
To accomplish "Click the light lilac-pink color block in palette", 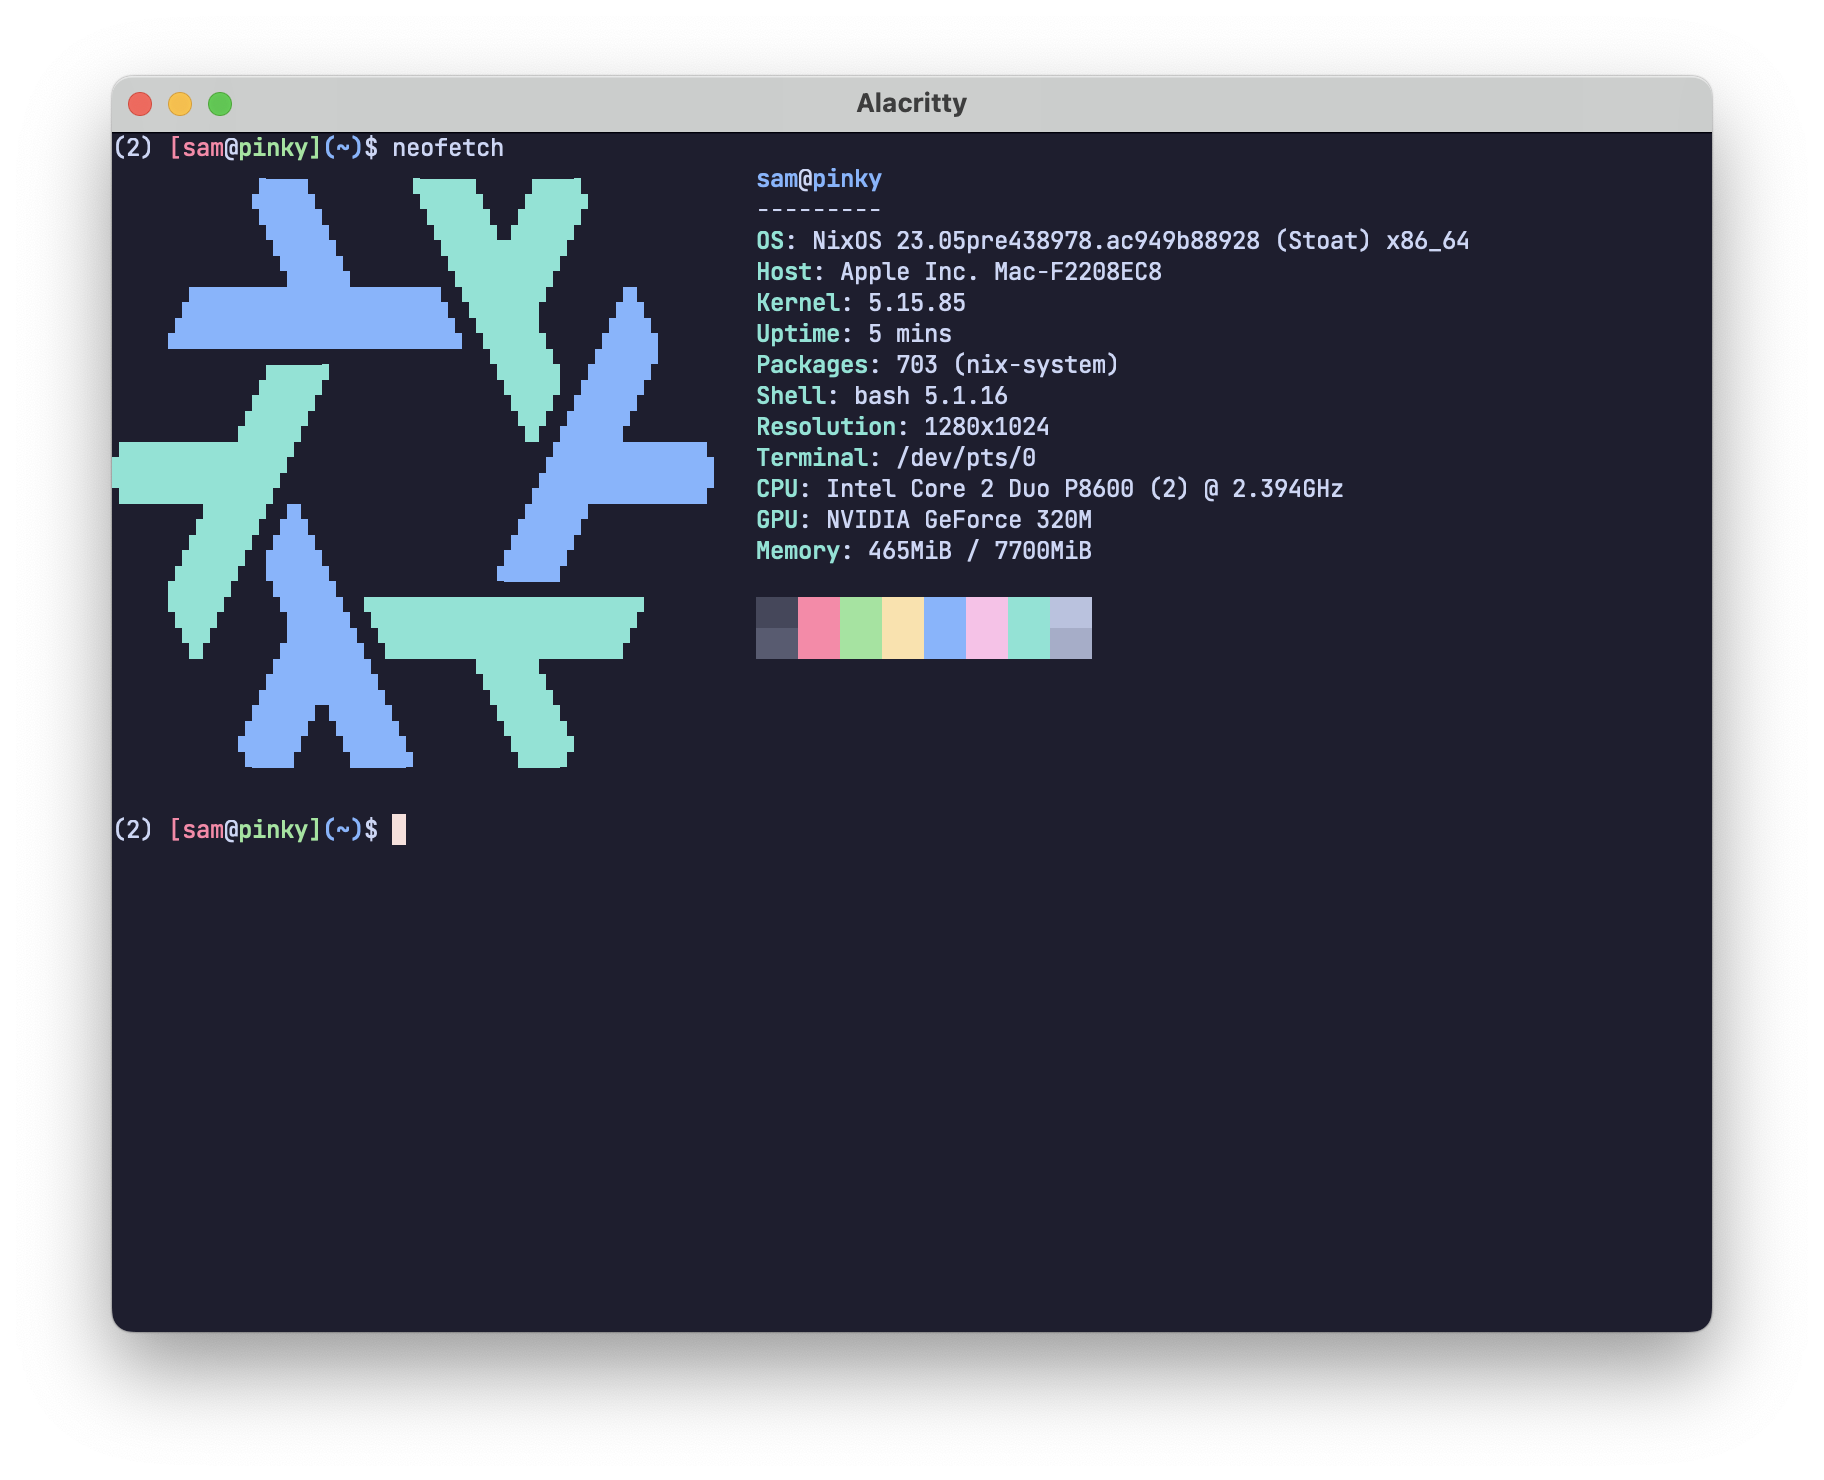I will pyautogui.click(x=987, y=628).
